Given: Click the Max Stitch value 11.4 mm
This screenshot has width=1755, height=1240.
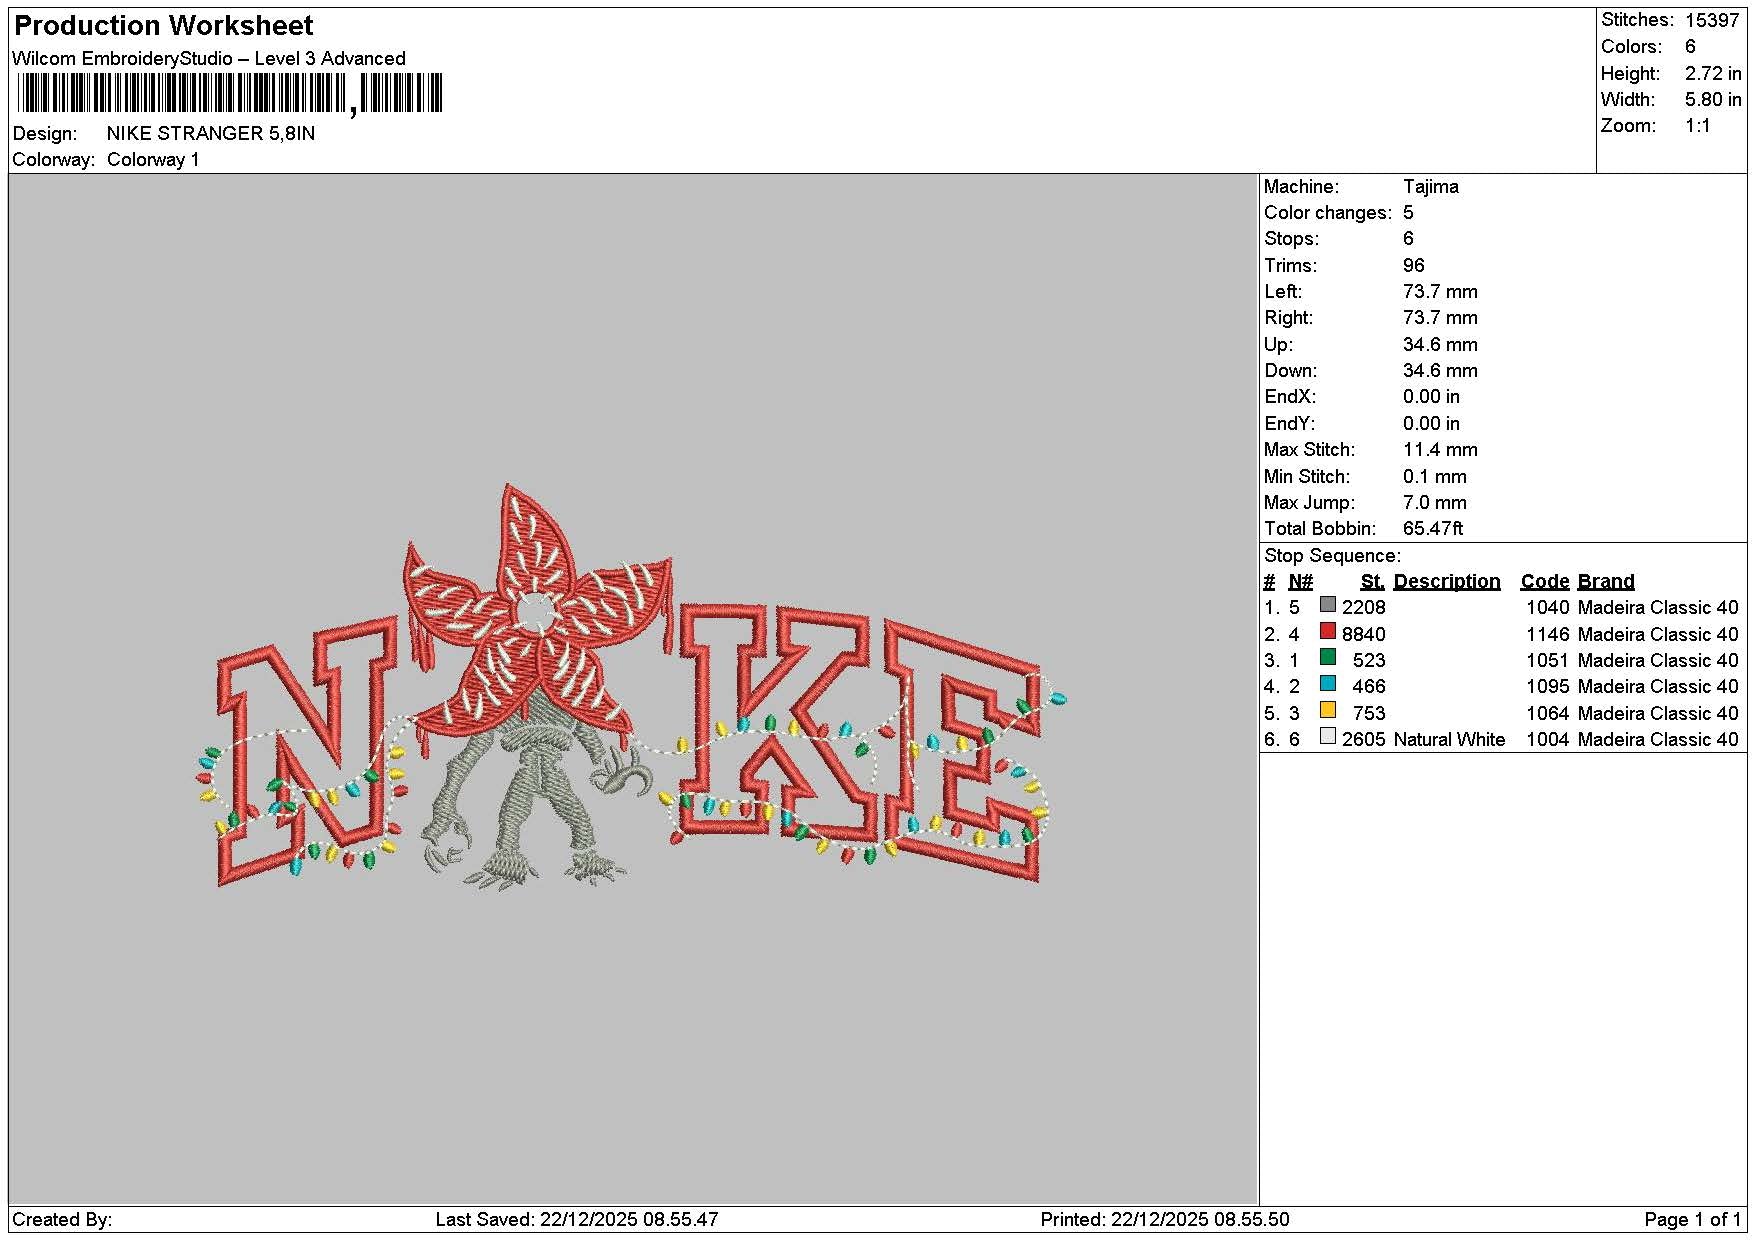Looking at the screenshot, I should pos(1439,450).
